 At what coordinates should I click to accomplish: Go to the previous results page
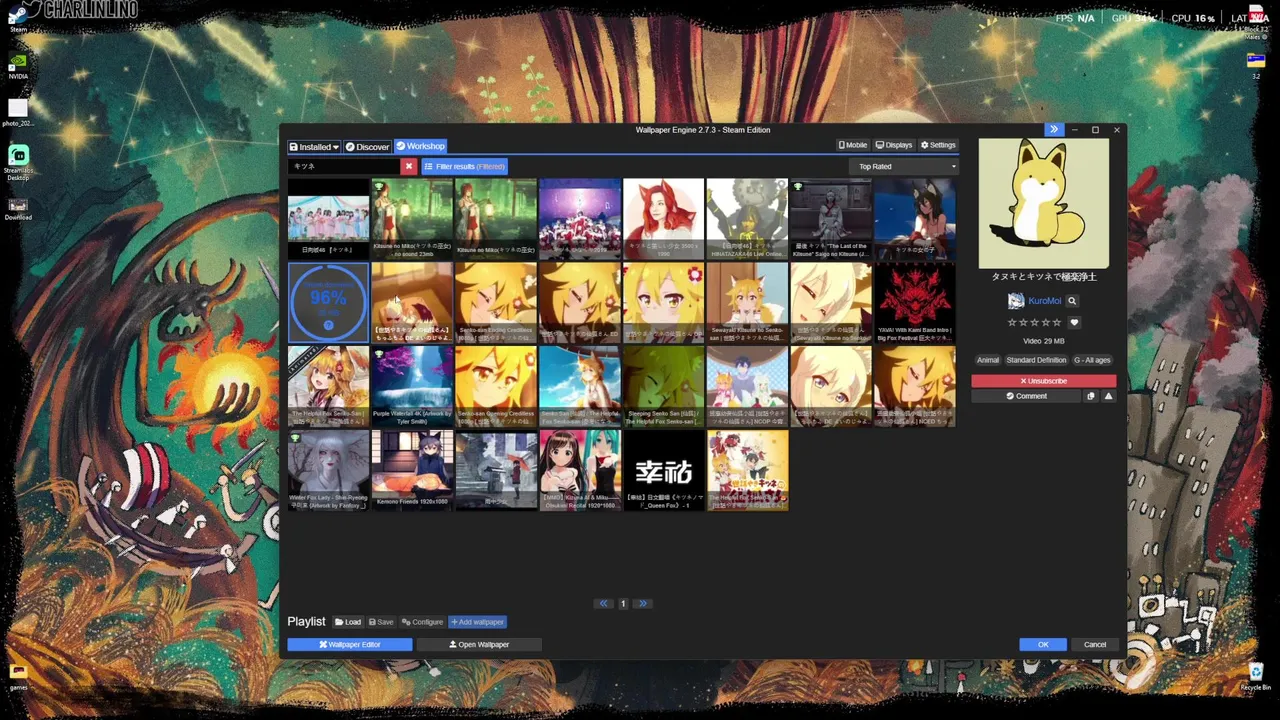click(603, 603)
